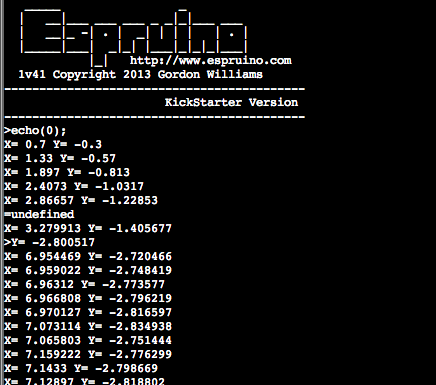Click the line X= 6.970127 Y= -2.816597
The image size is (436, 385).
point(88,313)
